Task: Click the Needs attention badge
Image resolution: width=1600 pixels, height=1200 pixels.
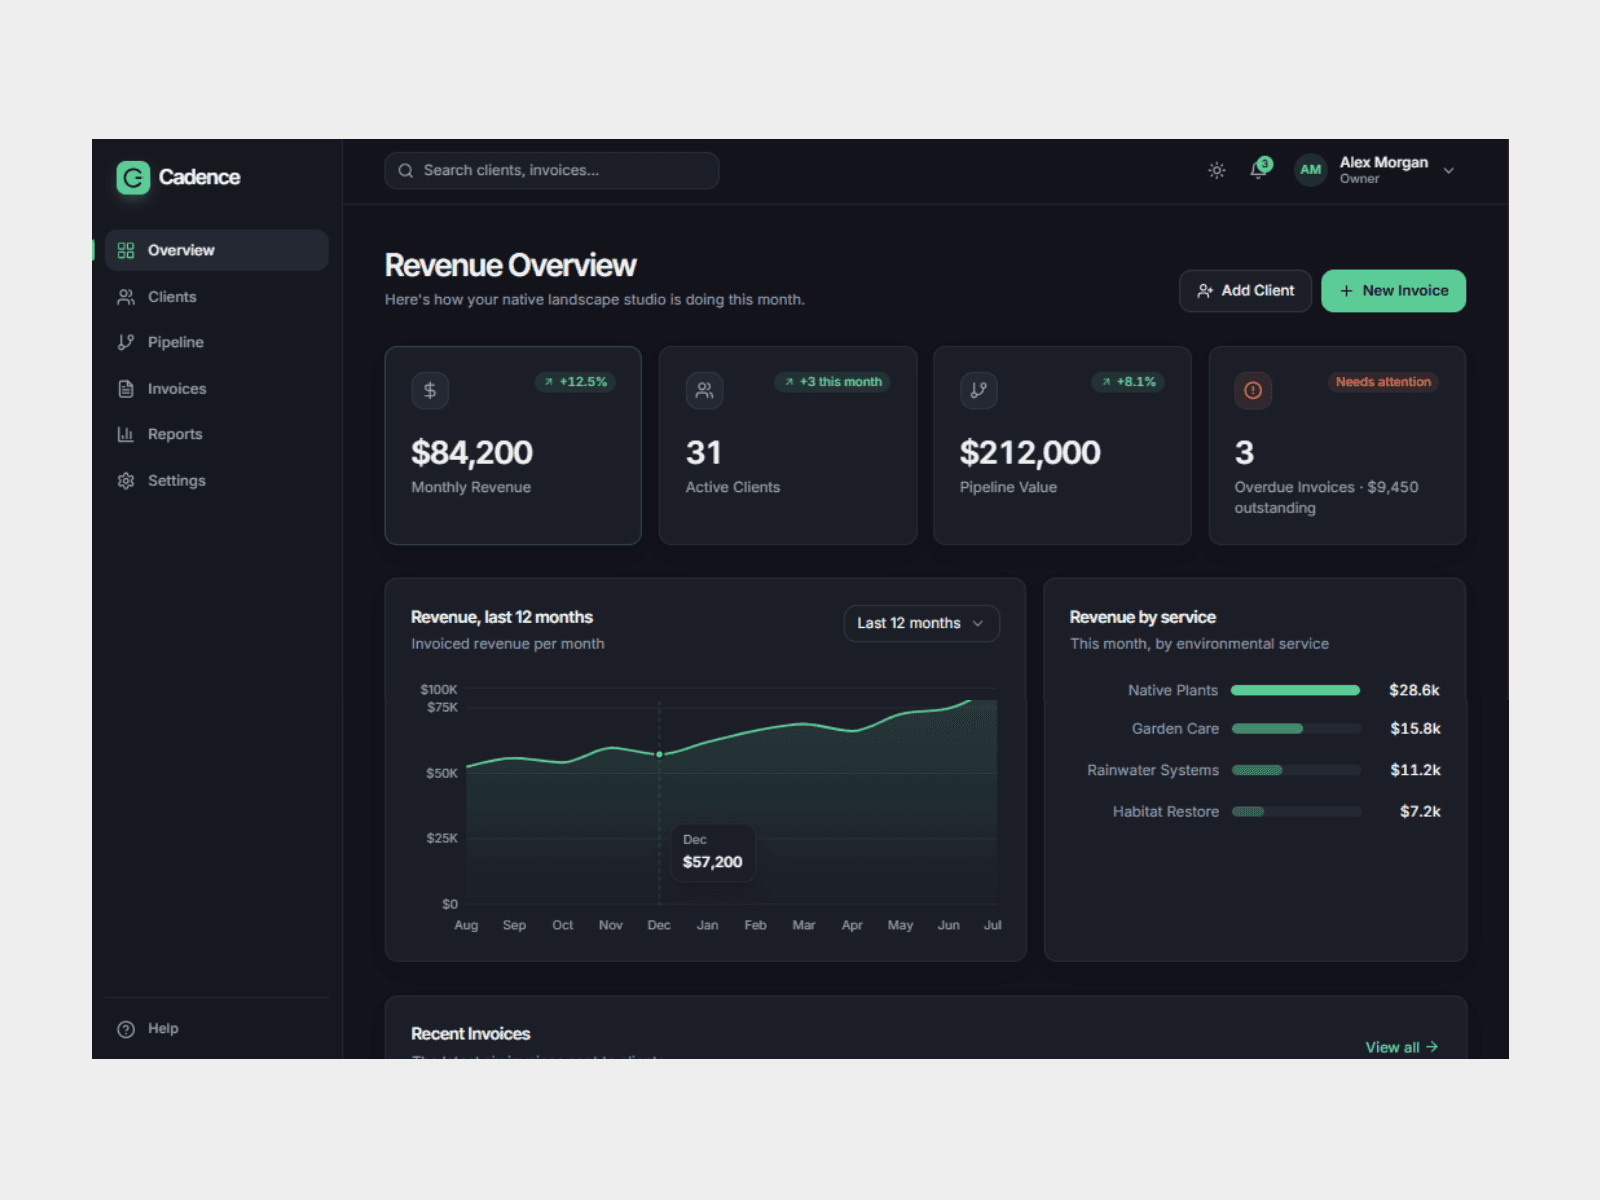Action: click(1383, 382)
